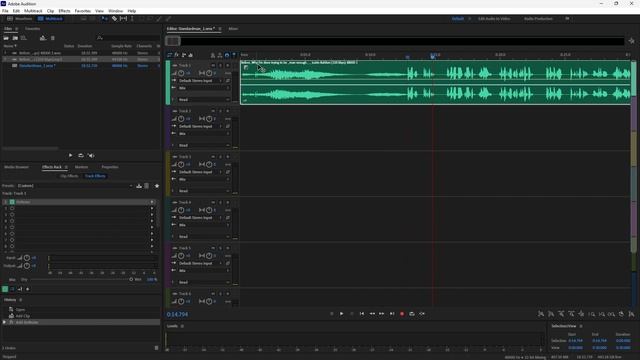Open Track 3 automation Read dropdown
The width and height of the screenshot is (640, 360).
pos(204,191)
